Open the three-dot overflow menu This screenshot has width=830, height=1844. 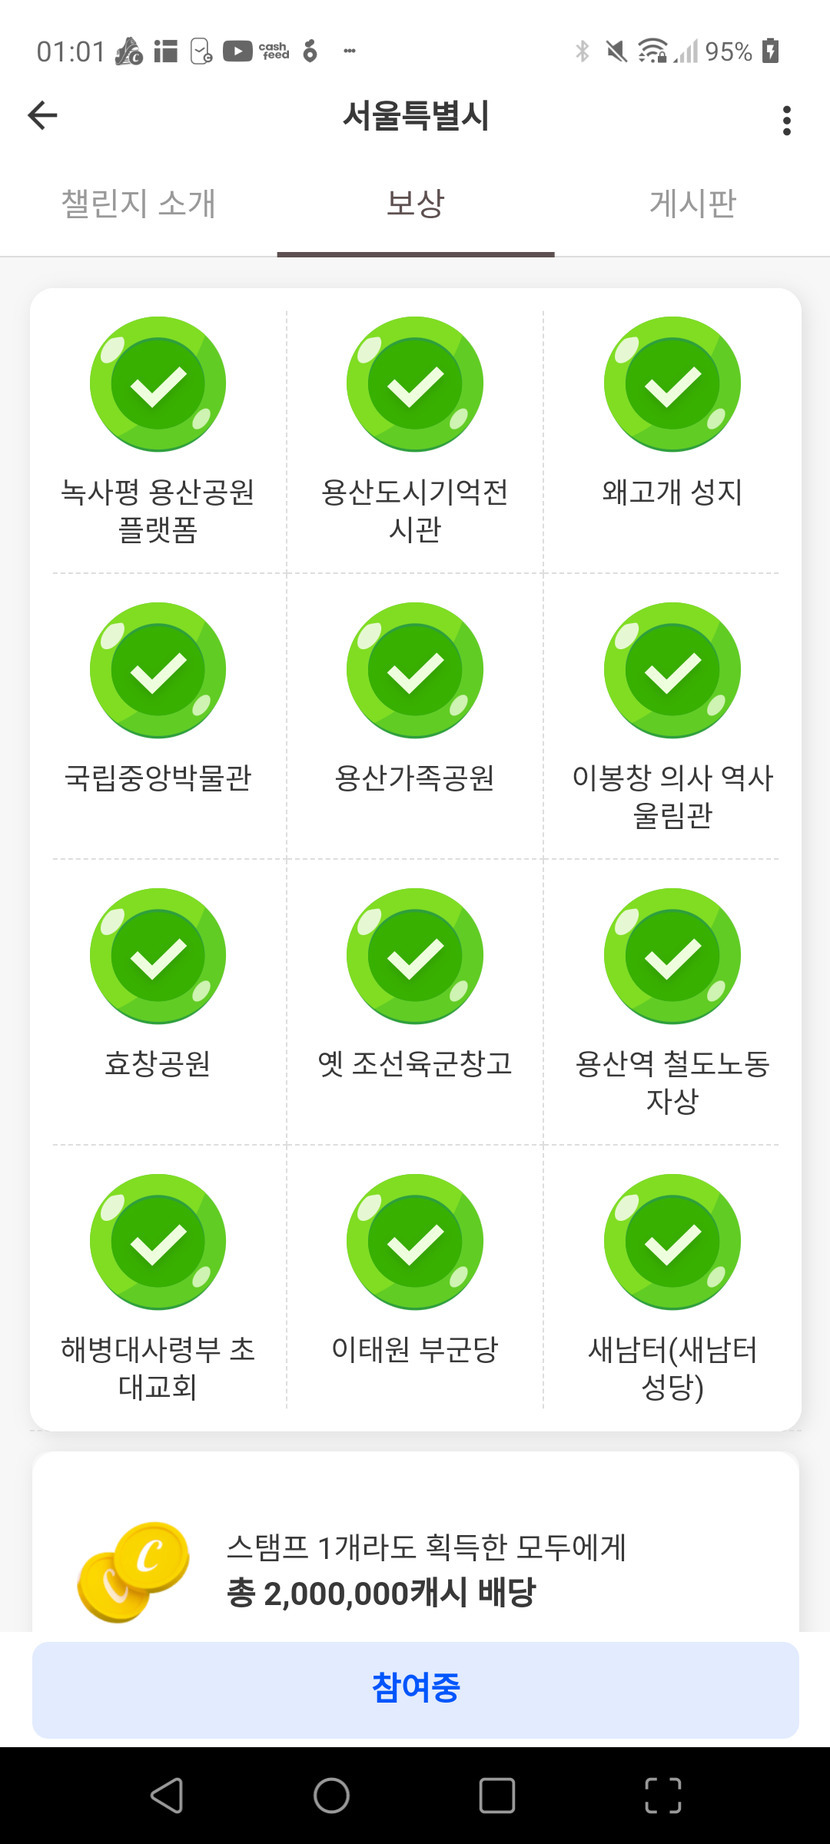pyautogui.click(x=787, y=120)
